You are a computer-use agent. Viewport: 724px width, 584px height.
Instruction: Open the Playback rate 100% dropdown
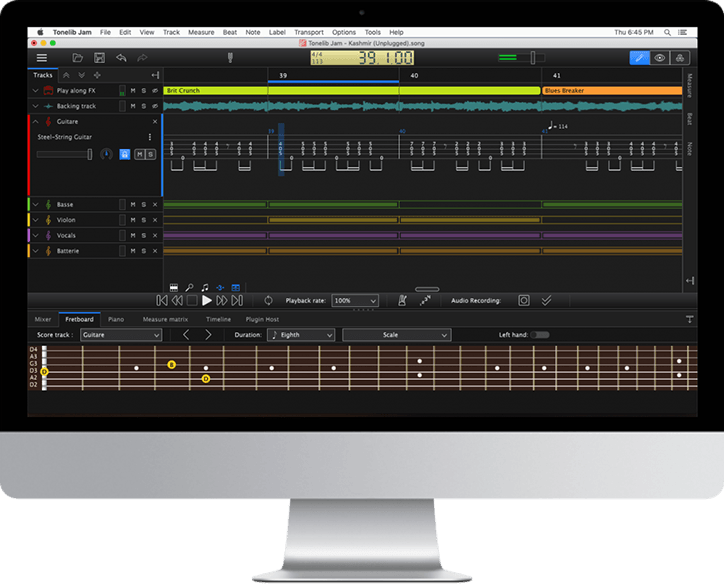point(355,301)
